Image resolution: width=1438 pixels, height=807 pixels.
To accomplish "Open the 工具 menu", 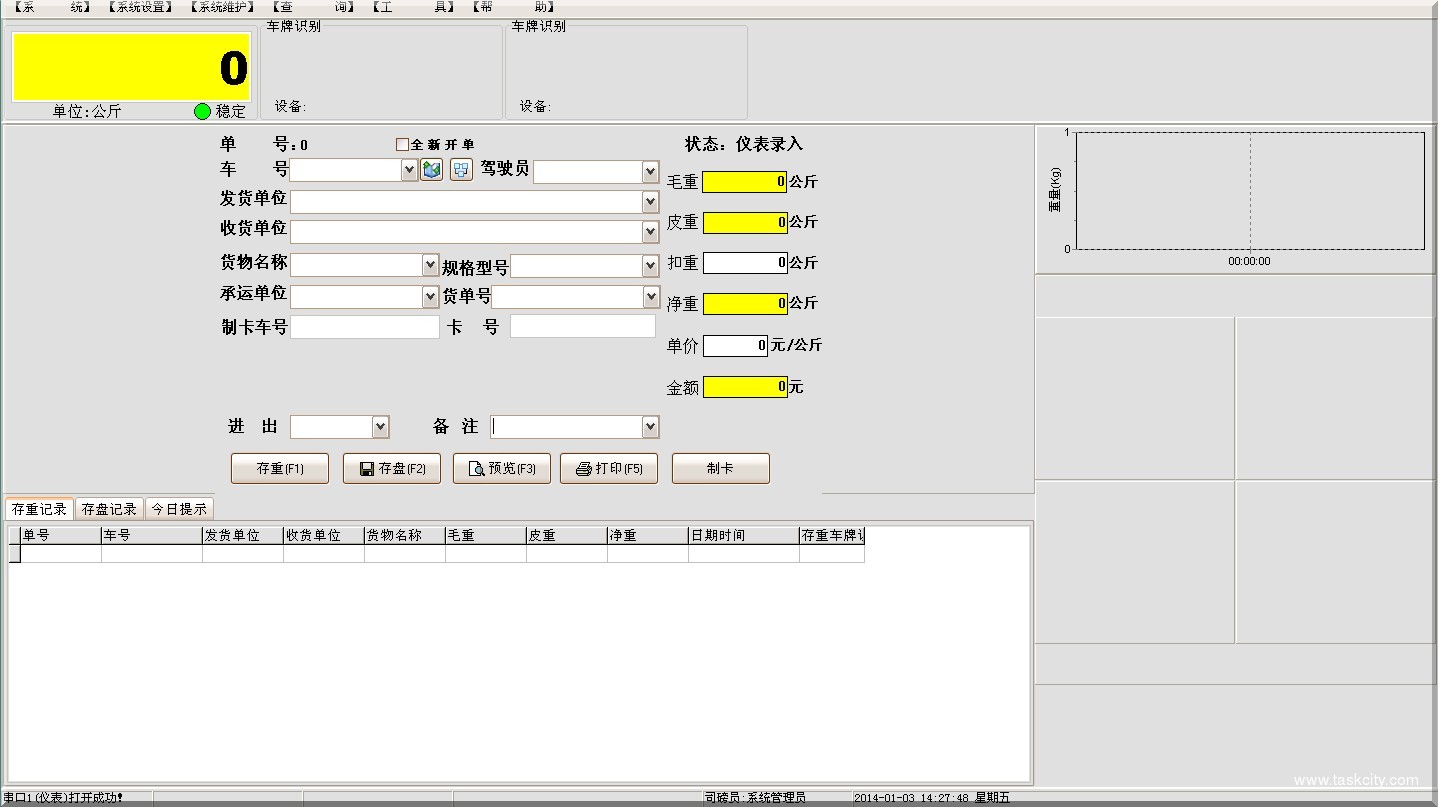I will (413, 7).
